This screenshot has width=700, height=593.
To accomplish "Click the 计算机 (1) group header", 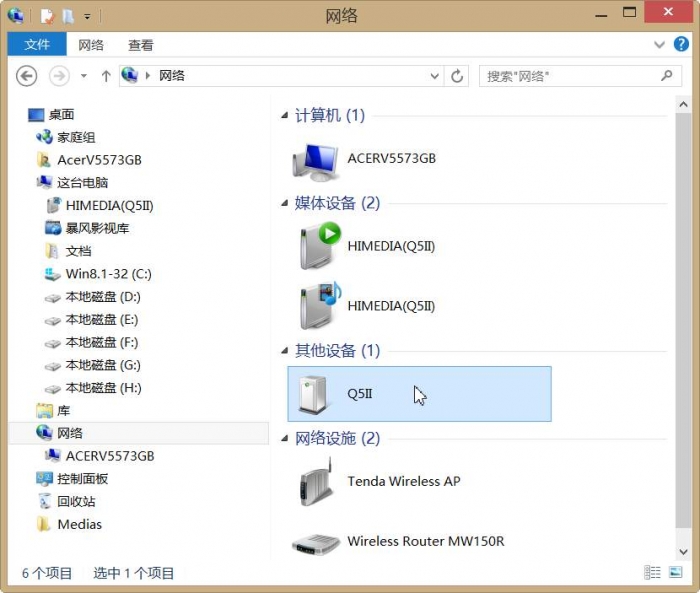I will (330, 115).
